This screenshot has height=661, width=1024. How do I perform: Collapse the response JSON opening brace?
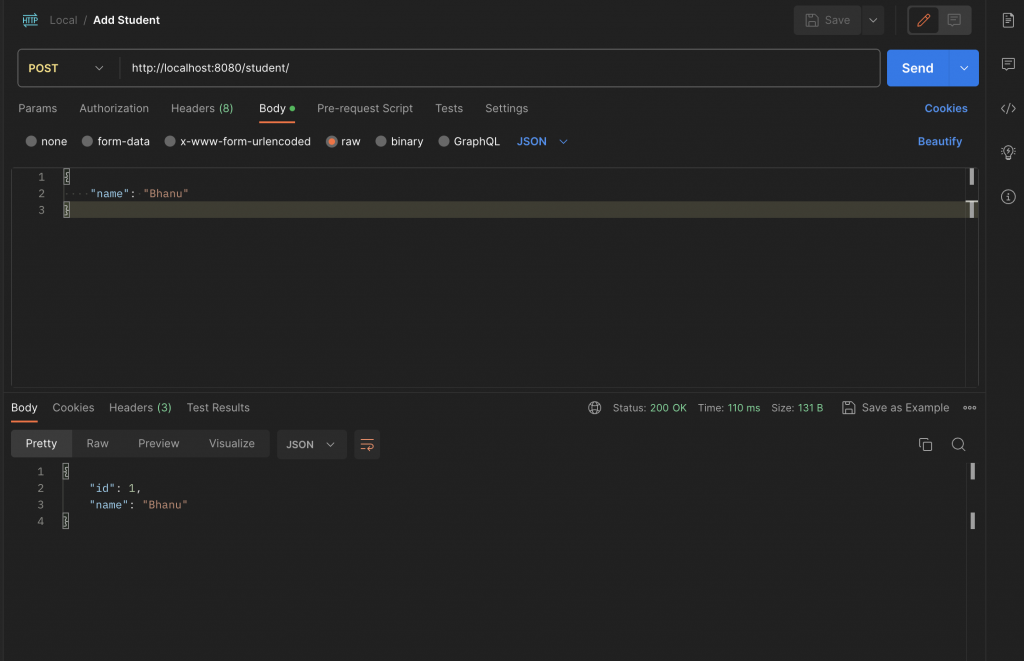tap(65, 471)
